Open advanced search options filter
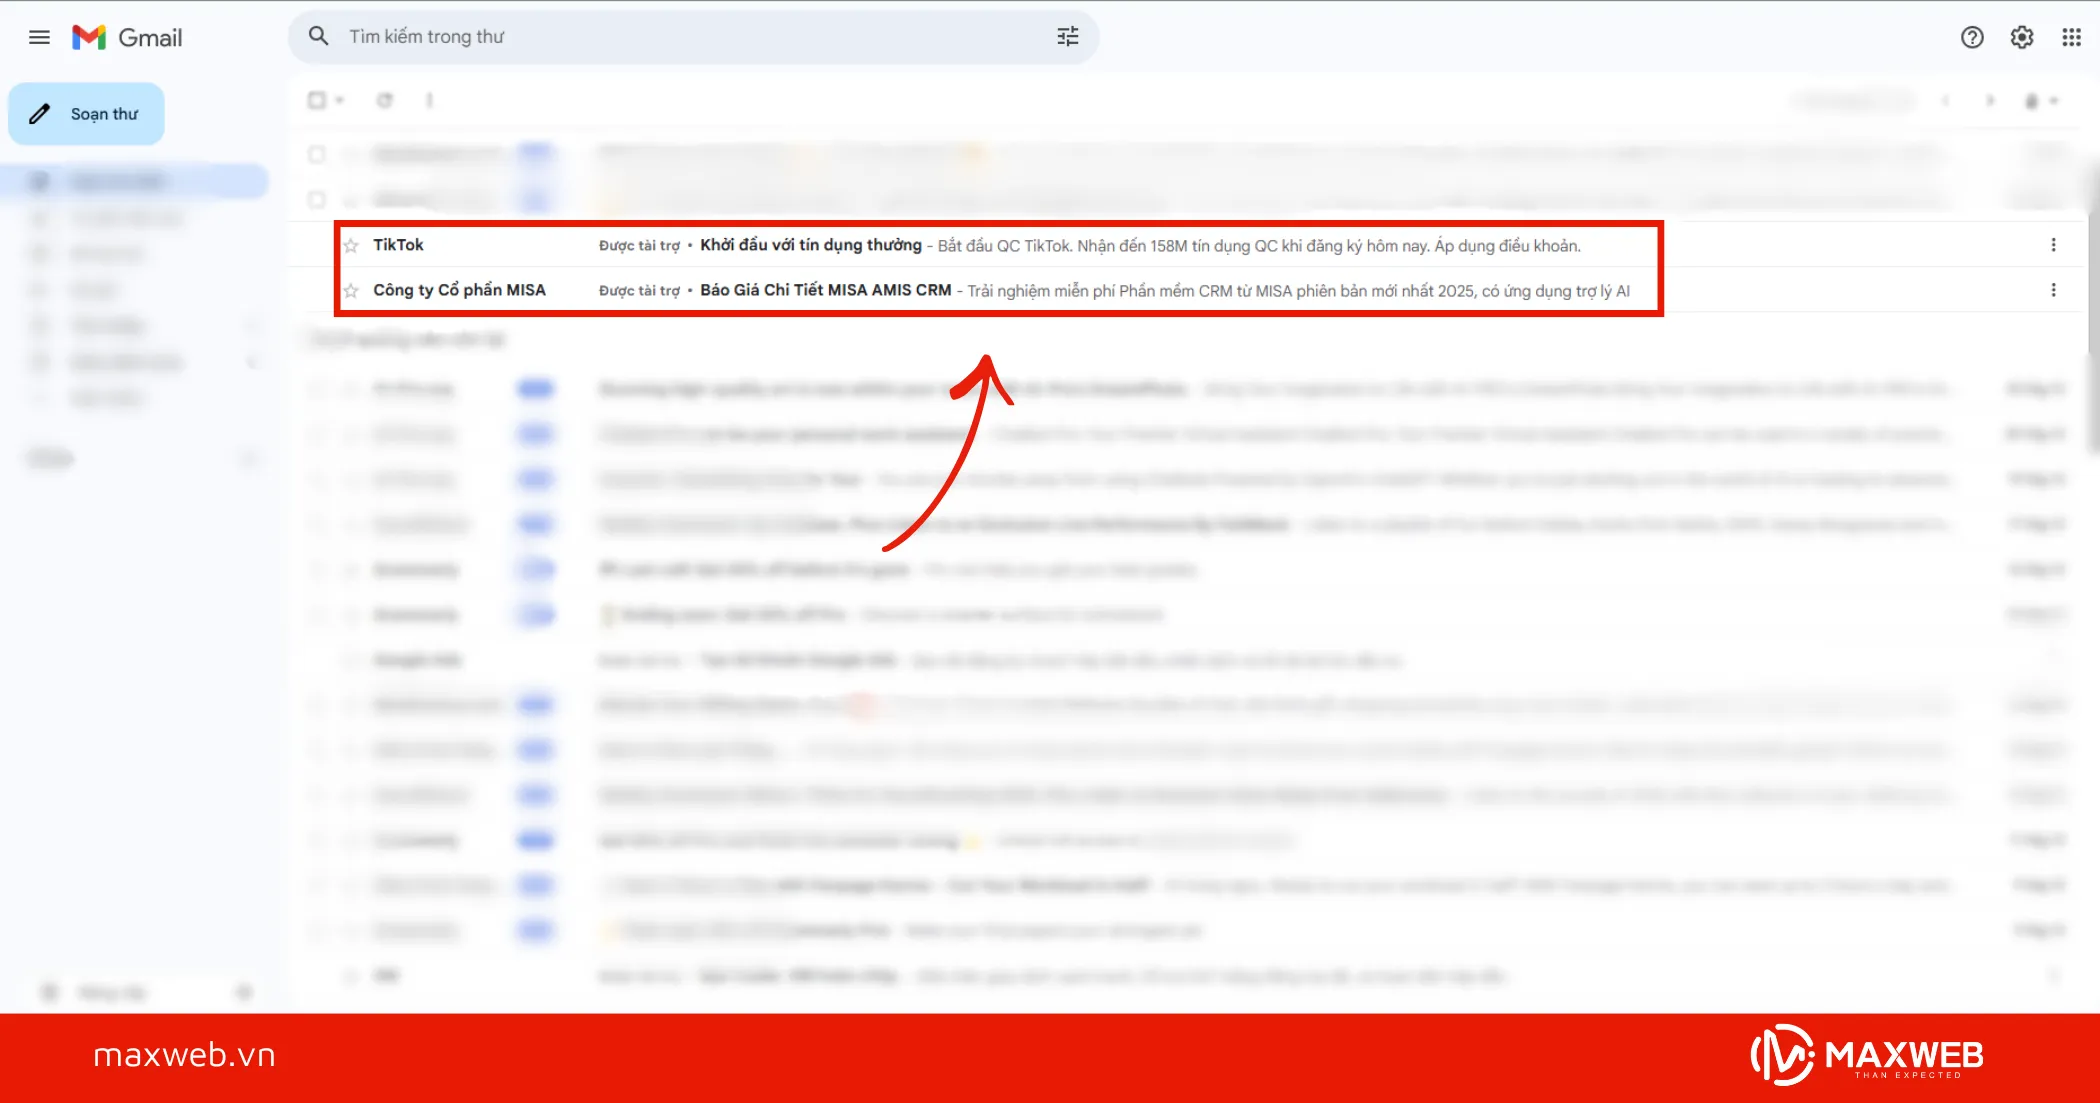 [x=1066, y=36]
